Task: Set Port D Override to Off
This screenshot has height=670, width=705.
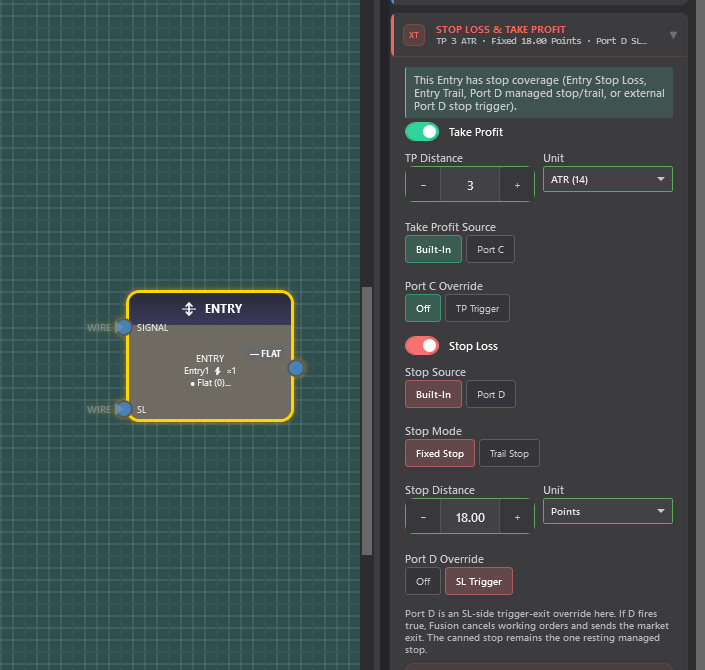Action: (x=423, y=581)
